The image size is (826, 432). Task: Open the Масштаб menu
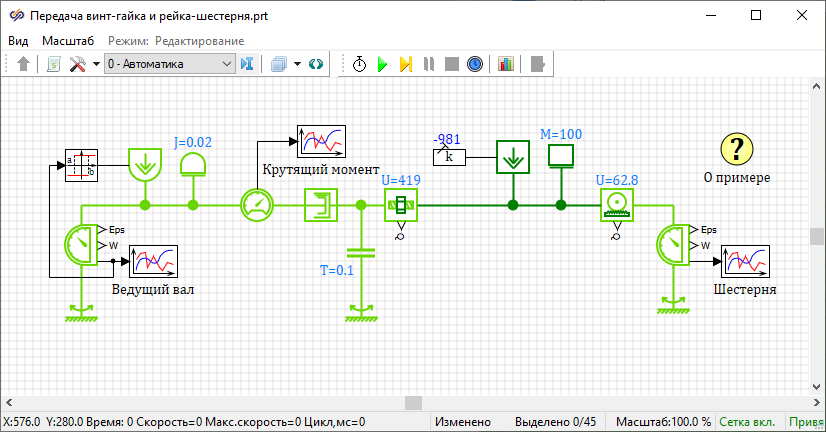[x=68, y=41]
